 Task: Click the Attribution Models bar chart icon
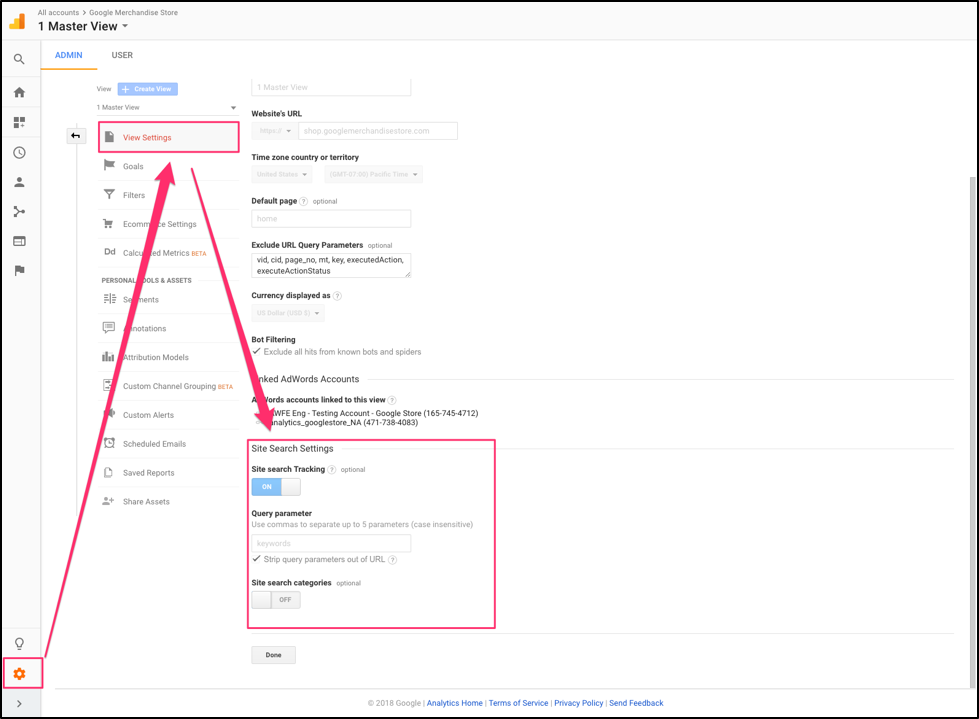click(x=108, y=356)
